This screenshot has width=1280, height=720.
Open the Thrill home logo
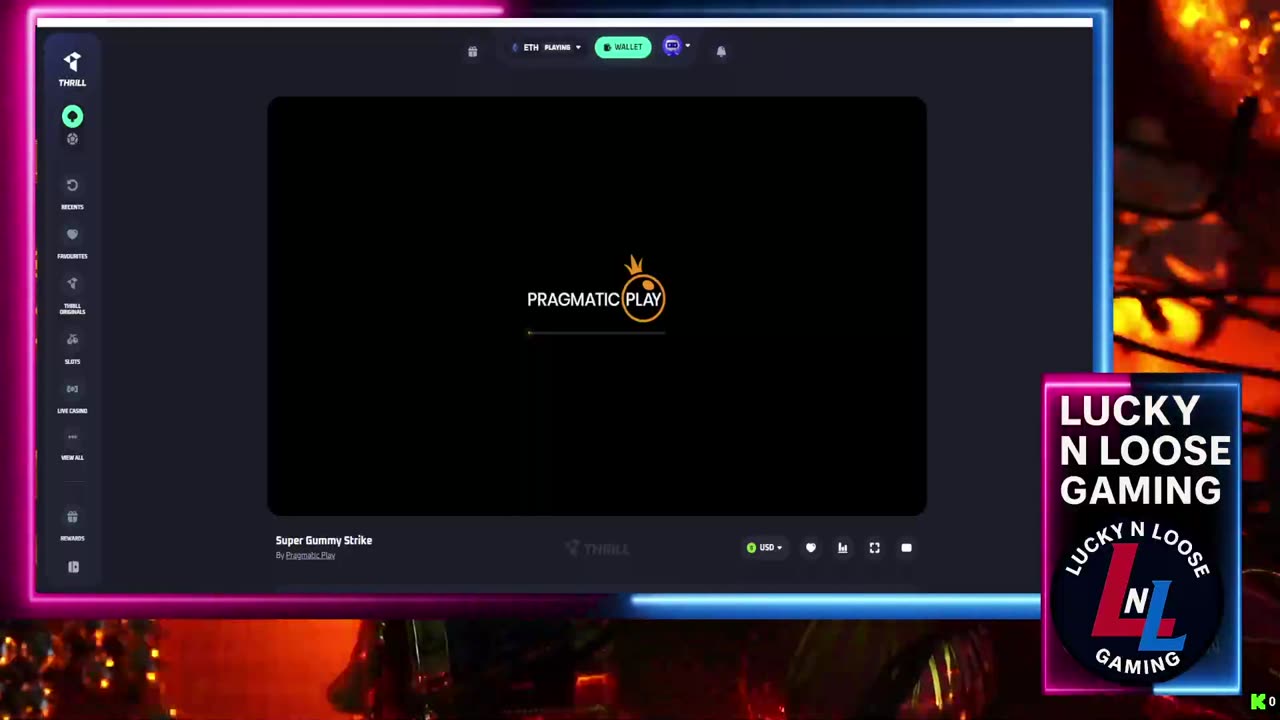[72, 69]
